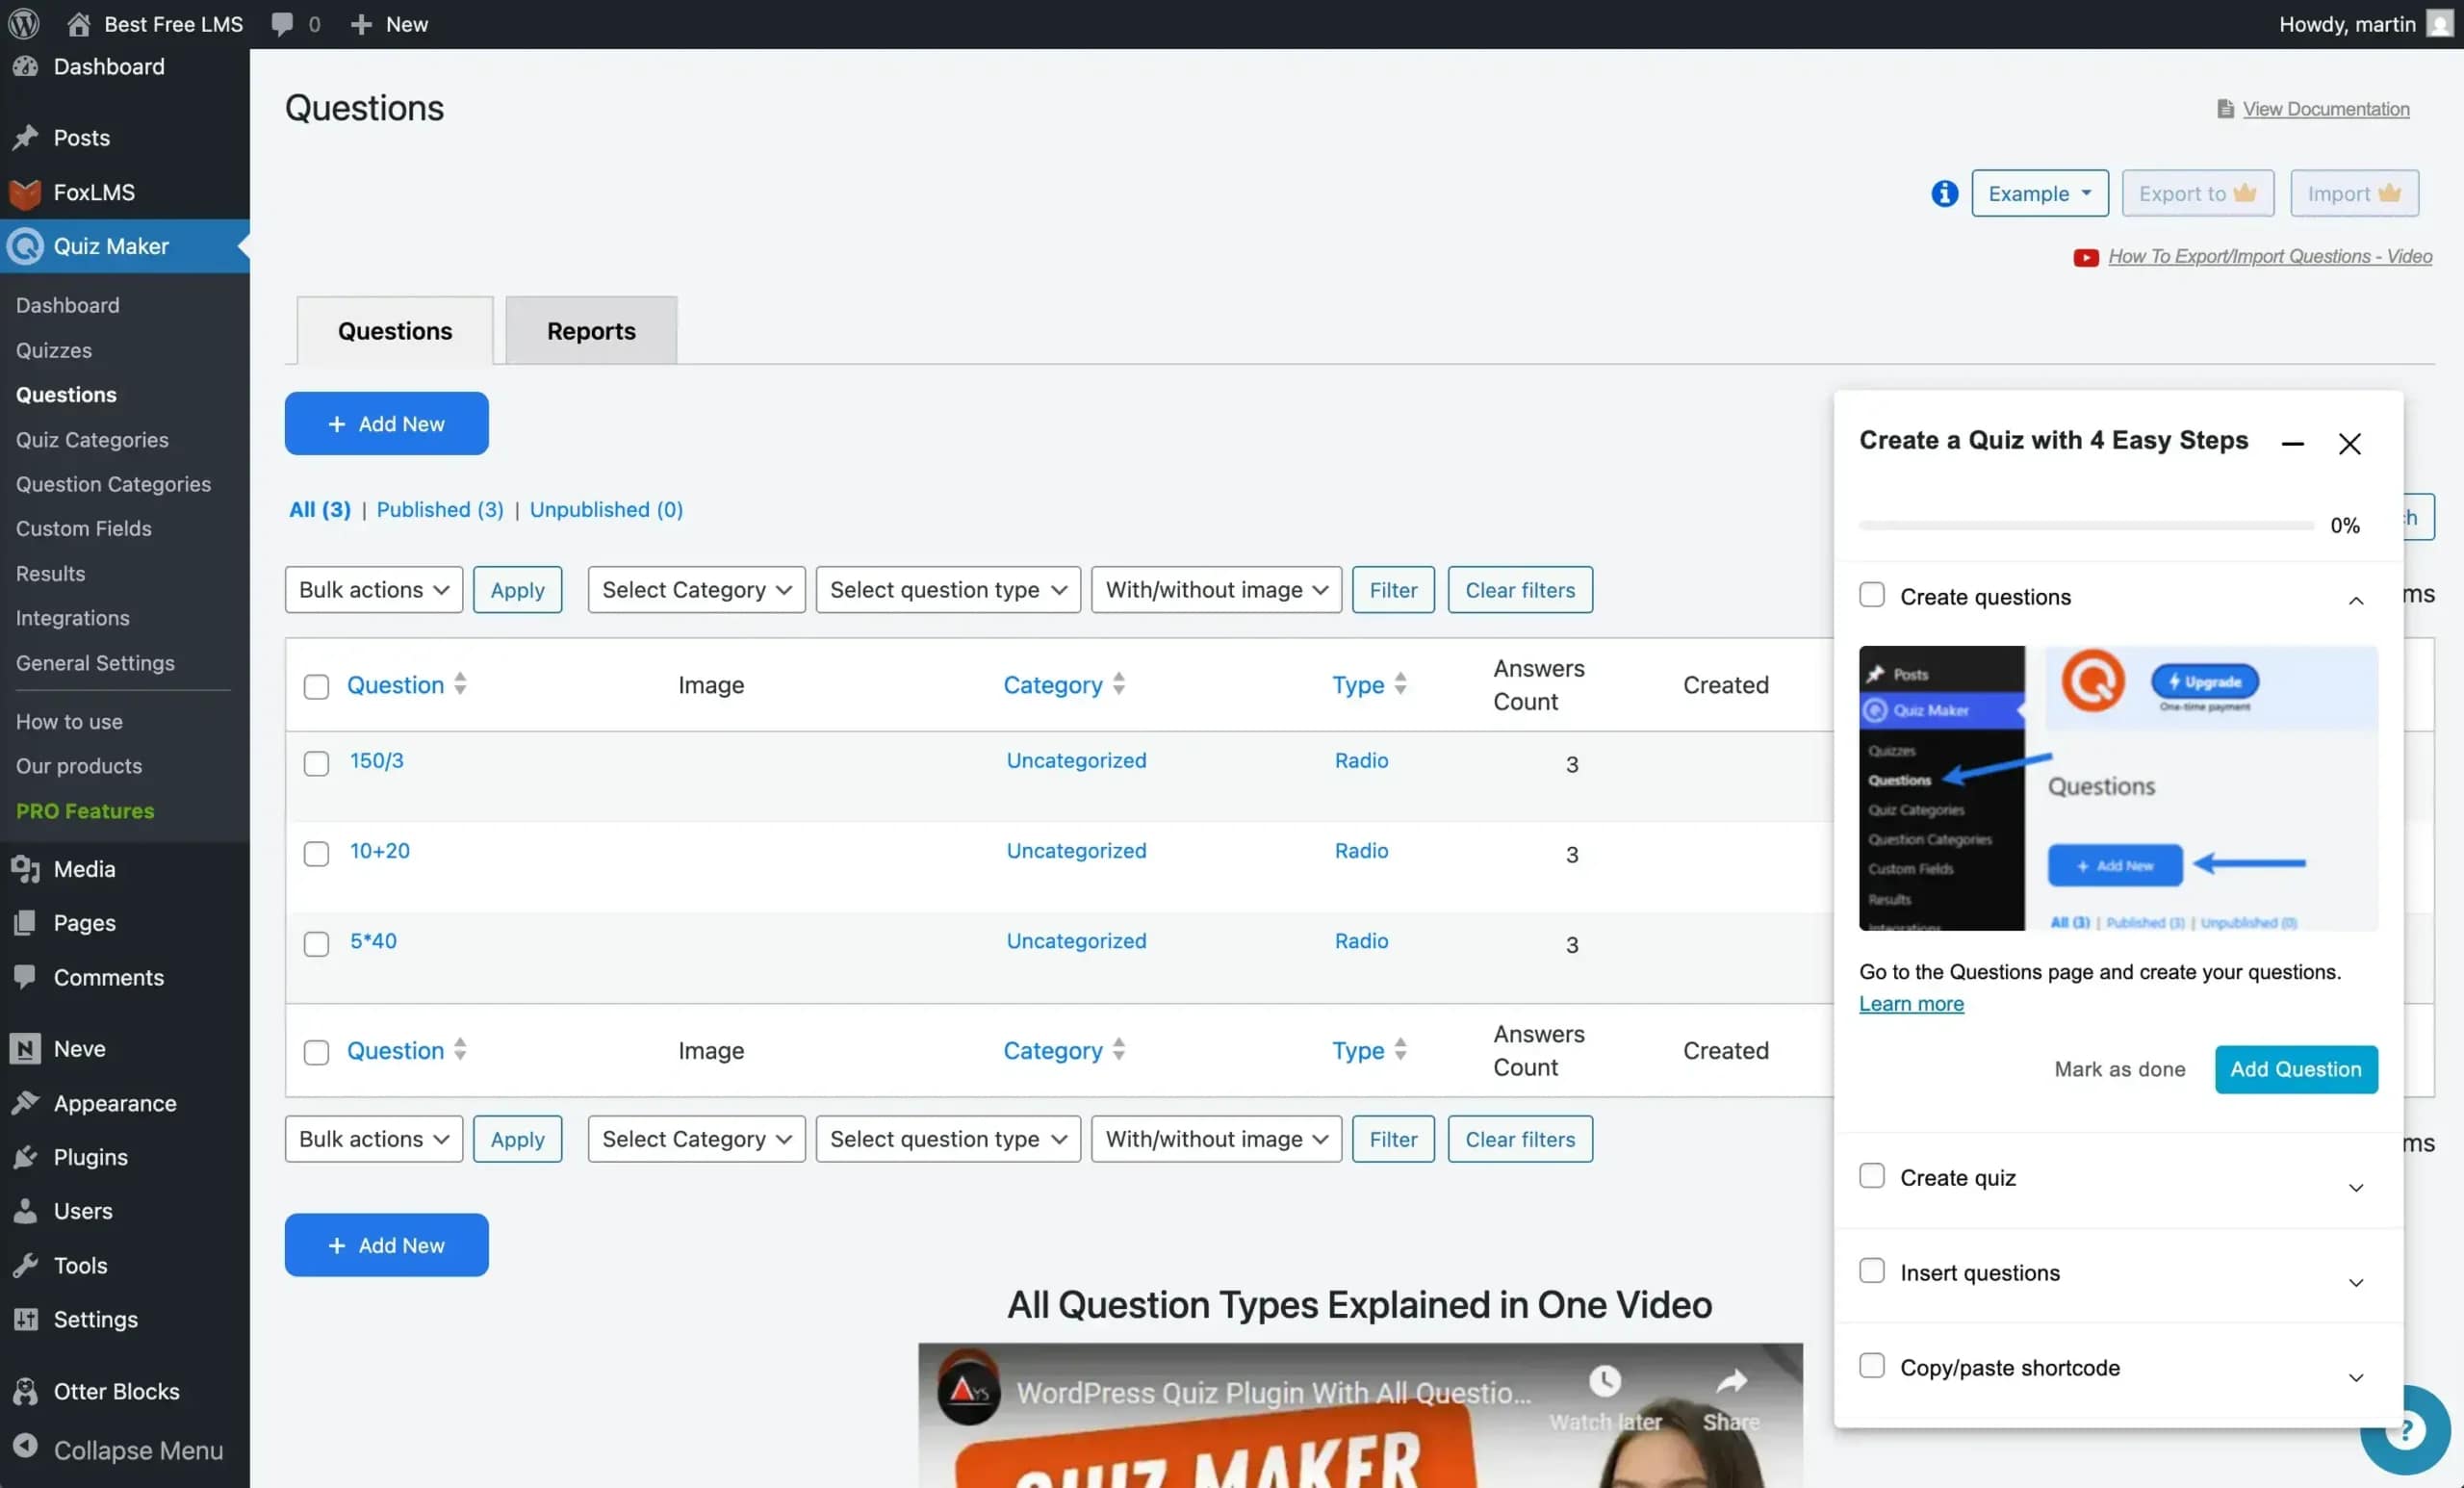Click the blue info icon near Example
Viewport: 2464px width, 1488px height.
[1944, 193]
